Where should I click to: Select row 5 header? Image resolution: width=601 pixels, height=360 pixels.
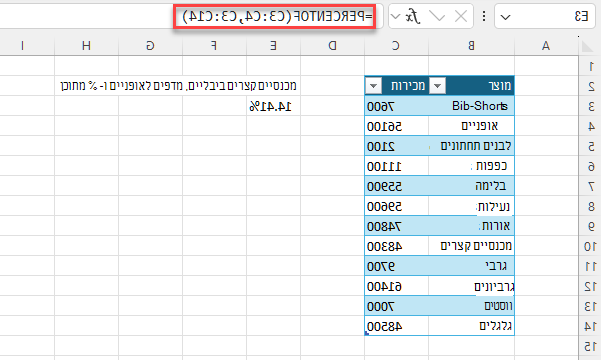590,146
